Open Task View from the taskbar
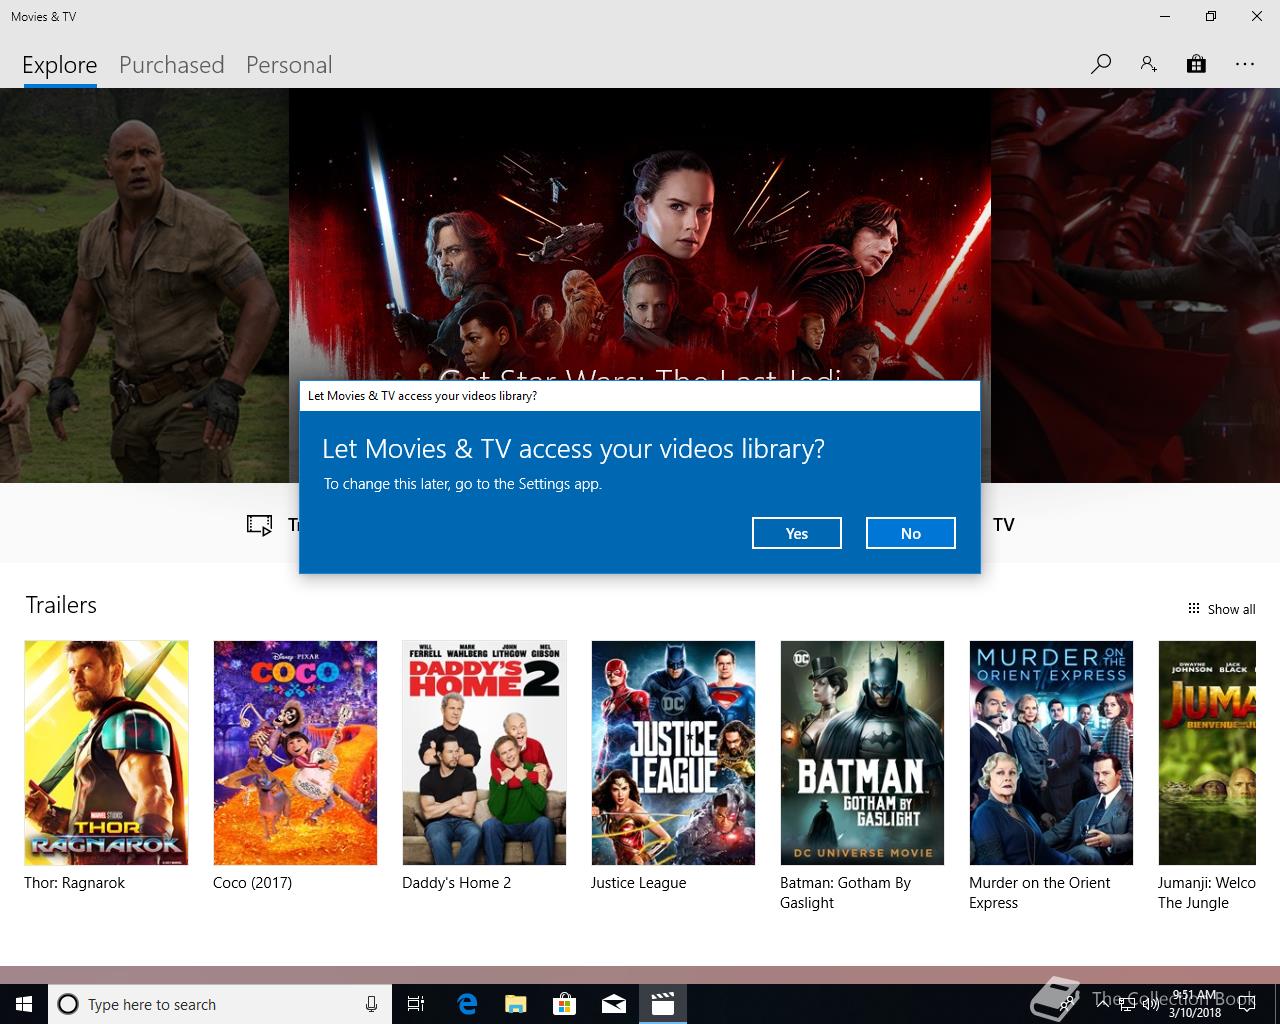This screenshot has height=1024, width=1280. coord(416,1004)
